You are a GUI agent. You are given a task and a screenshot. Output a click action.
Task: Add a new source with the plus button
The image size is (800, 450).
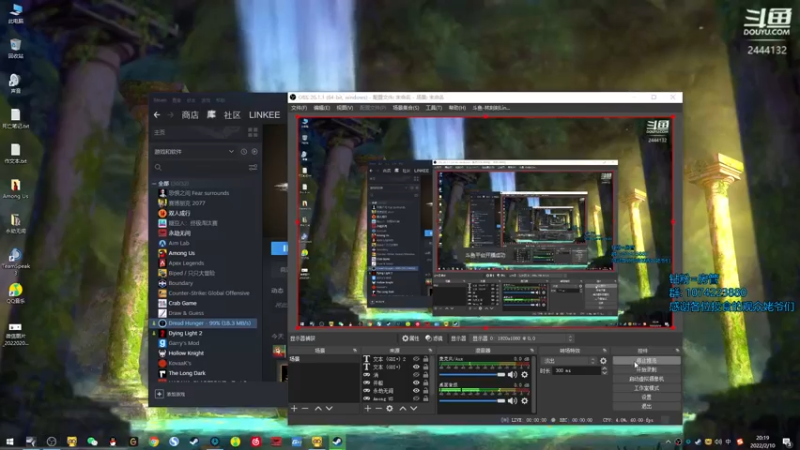click(x=367, y=409)
